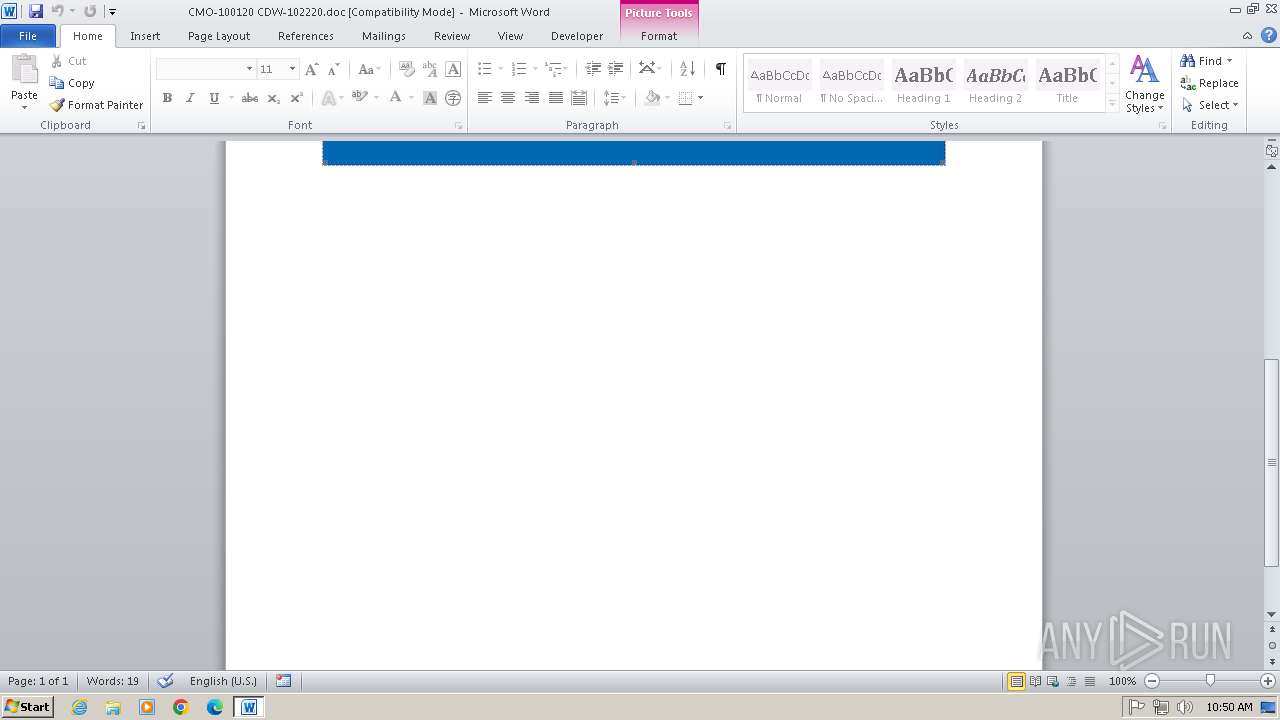The height and width of the screenshot is (720, 1280).
Task: Open the Select dropdown
Action: pyautogui.click(x=1209, y=105)
